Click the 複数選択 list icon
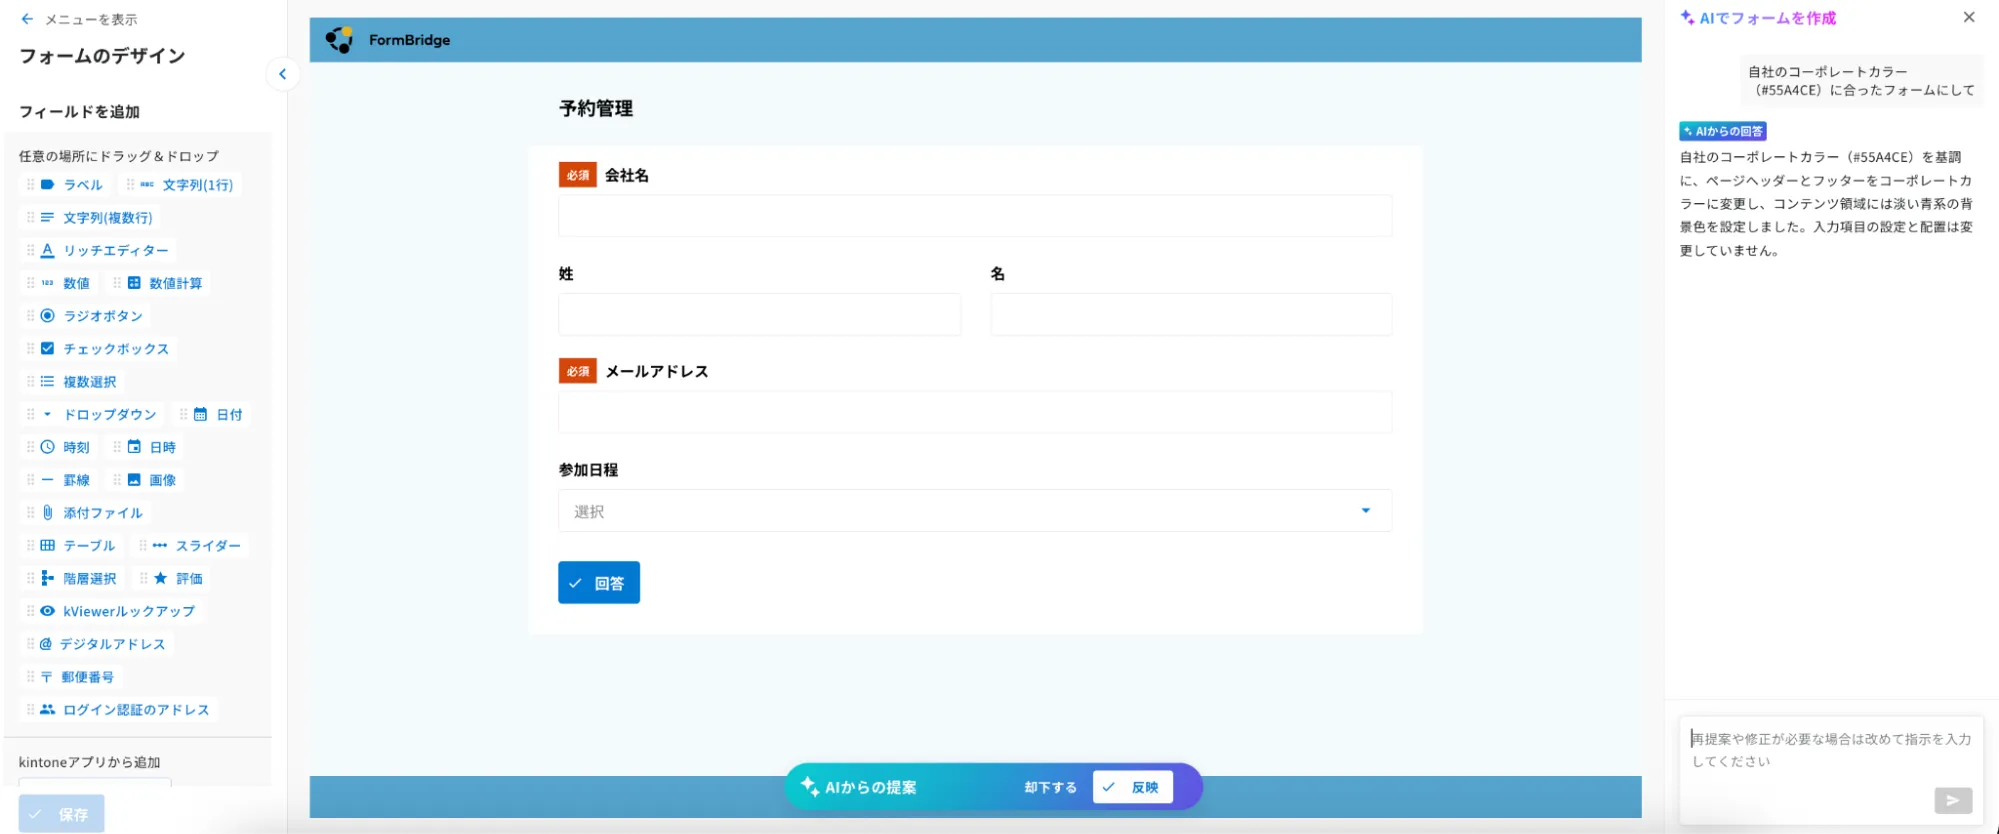This screenshot has height=834, width=1999. (x=47, y=382)
